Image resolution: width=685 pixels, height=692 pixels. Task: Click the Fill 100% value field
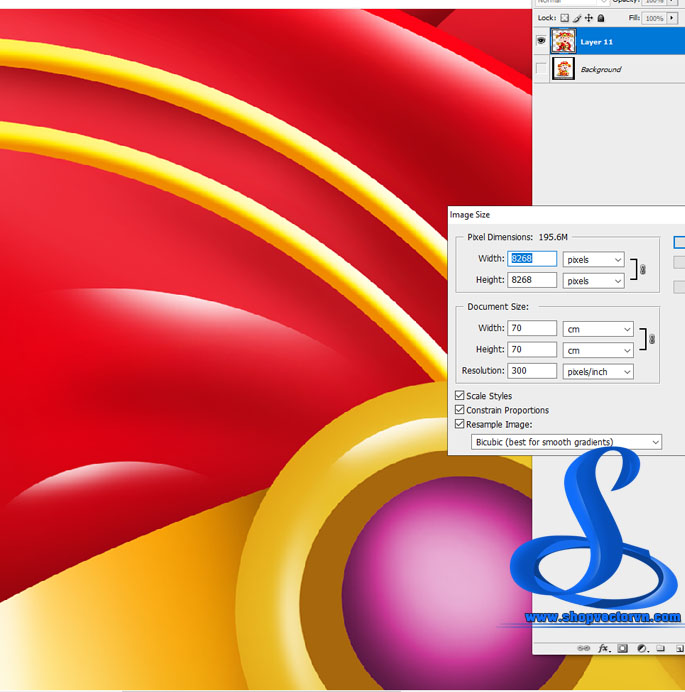654,18
